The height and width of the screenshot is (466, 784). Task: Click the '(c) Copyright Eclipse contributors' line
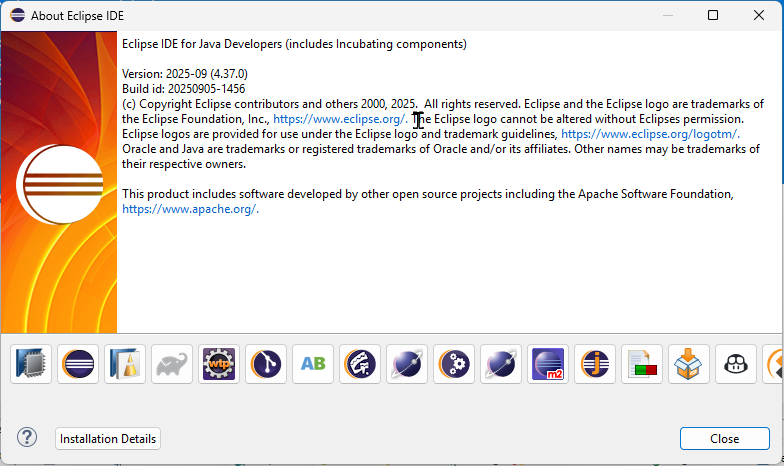click(x=443, y=104)
